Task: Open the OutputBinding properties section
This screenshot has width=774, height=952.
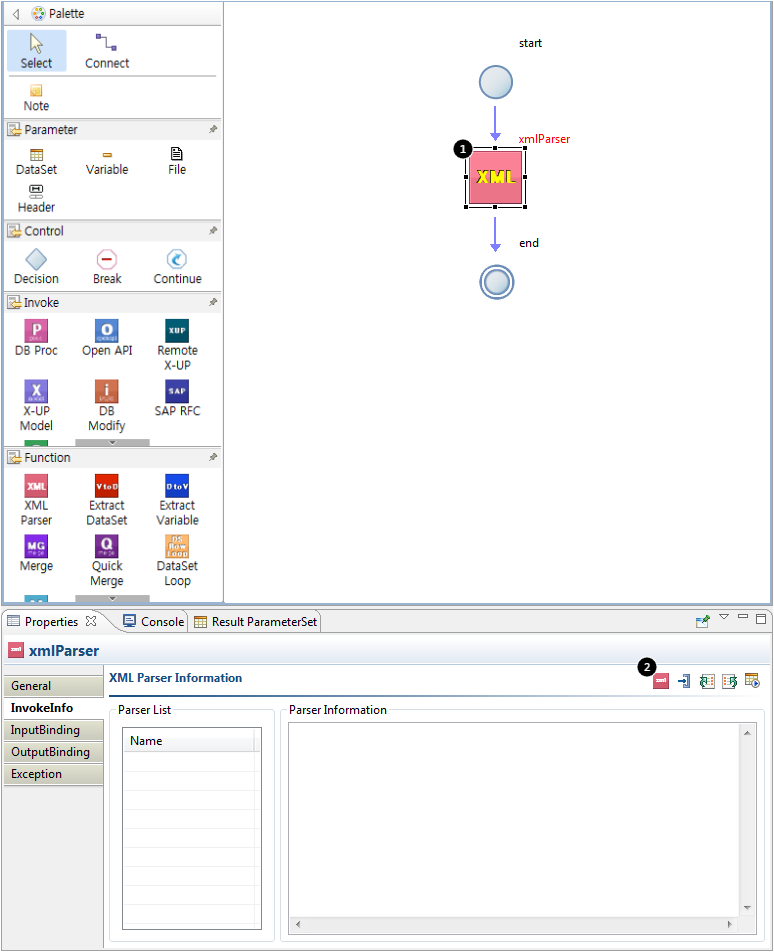Action: (x=53, y=752)
